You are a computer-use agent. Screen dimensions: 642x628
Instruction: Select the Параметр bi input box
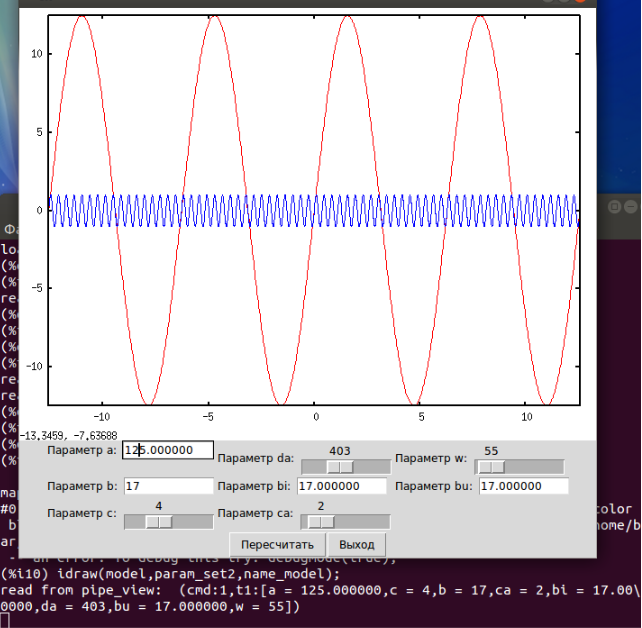coord(341,486)
